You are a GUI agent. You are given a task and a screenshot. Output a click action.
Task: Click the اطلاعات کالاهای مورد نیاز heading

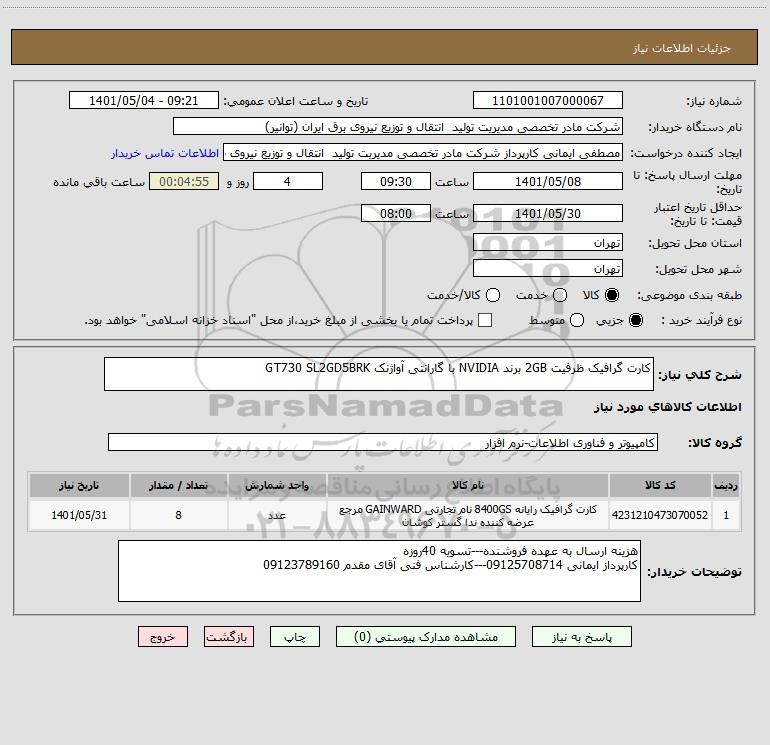[668, 407]
